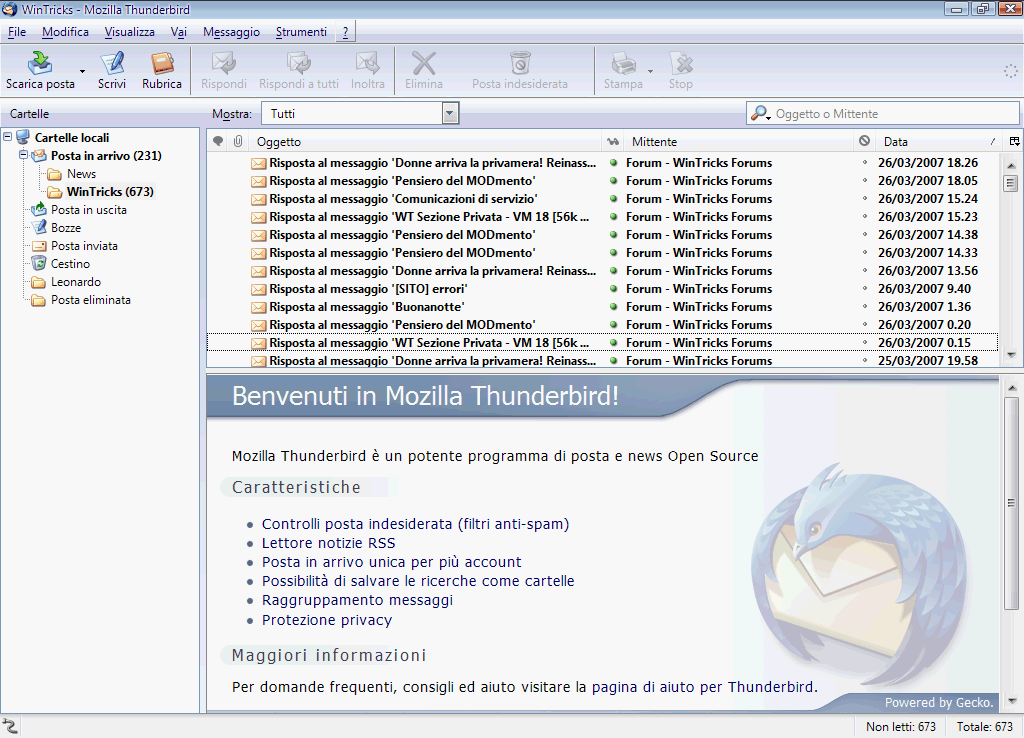Select the Cestino trash folder
1024x738 pixels.
point(71,264)
